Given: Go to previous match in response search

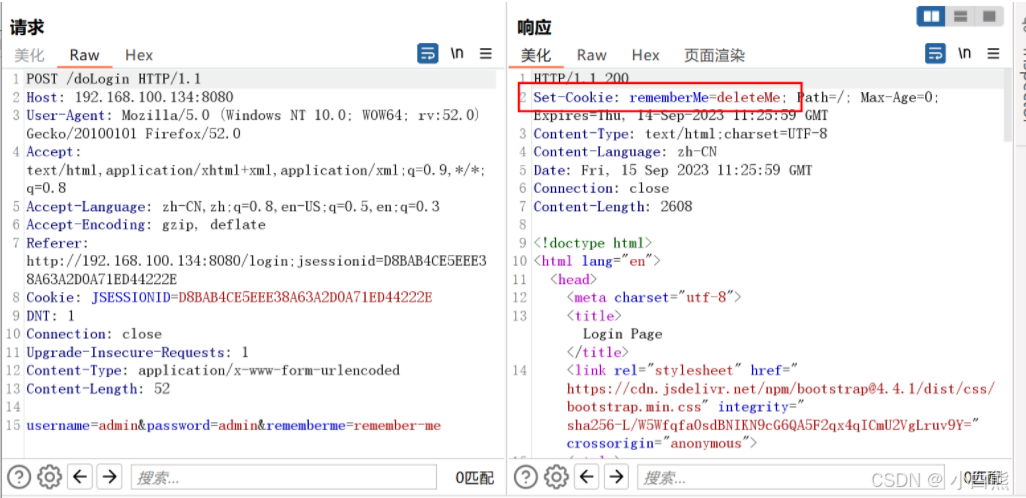Looking at the screenshot, I should [x=587, y=477].
